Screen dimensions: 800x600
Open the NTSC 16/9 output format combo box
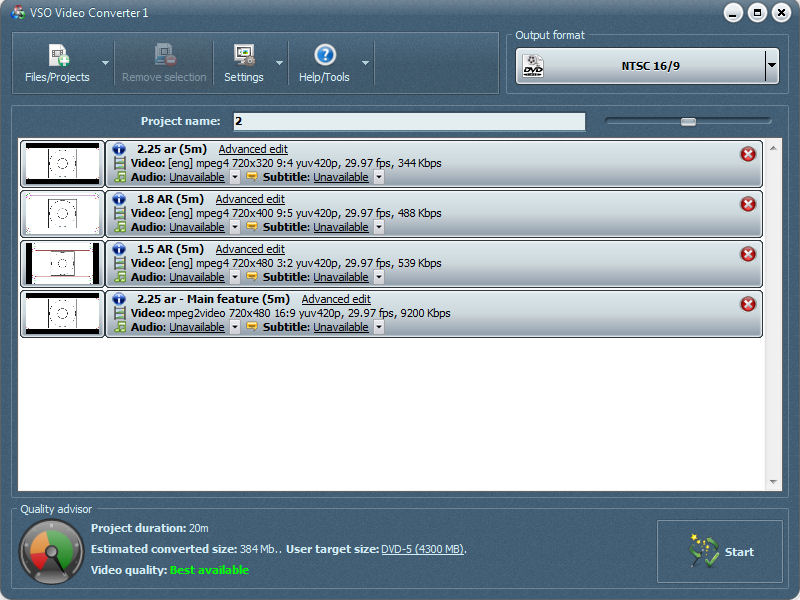647,66
